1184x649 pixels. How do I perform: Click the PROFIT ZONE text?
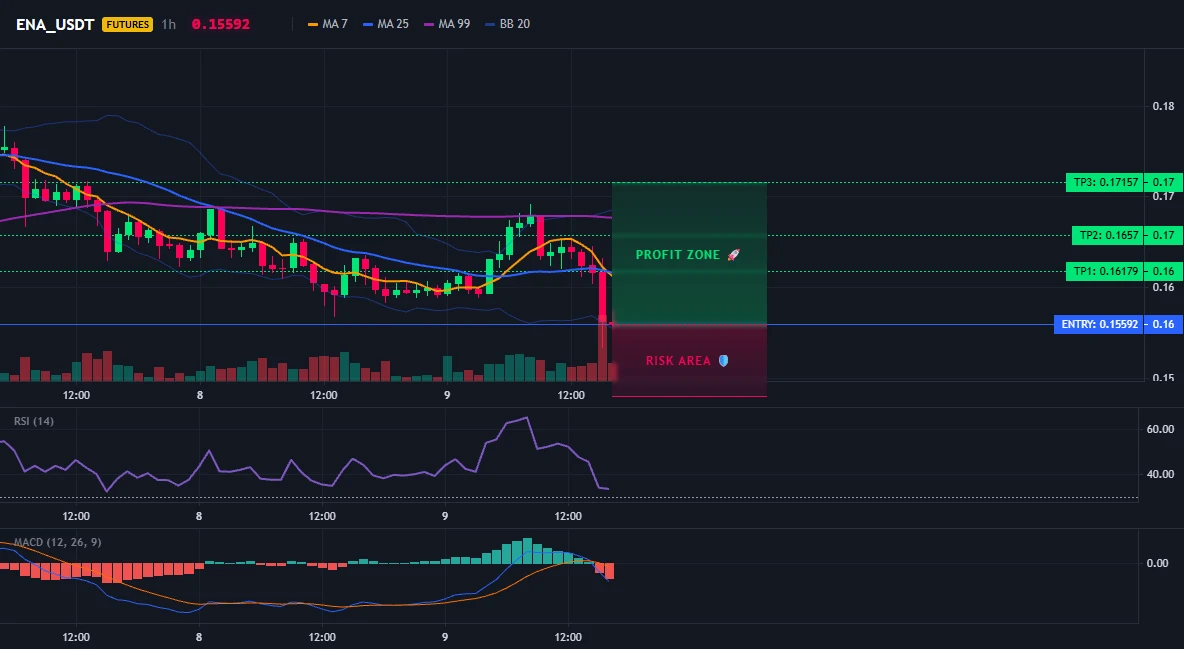pos(678,255)
